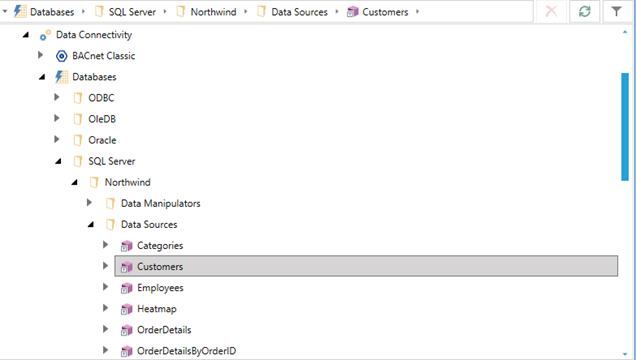Screen dimensions: 636x360
Task: Open the dropdown arrow after Customers breadcrumb
Action: coord(417,12)
